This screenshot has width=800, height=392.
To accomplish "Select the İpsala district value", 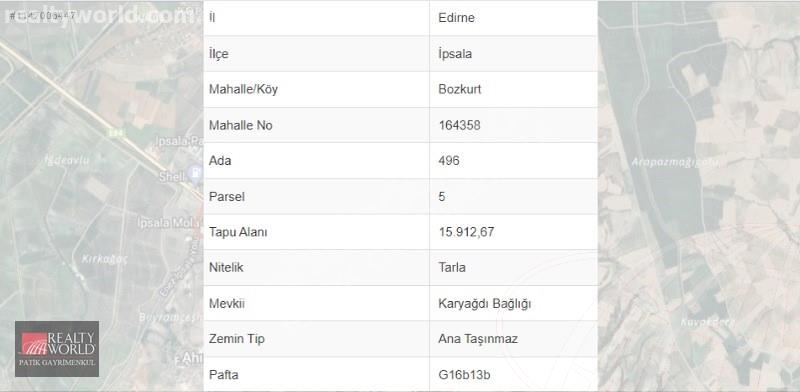I will pyautogui.click(x=455, y=54).
